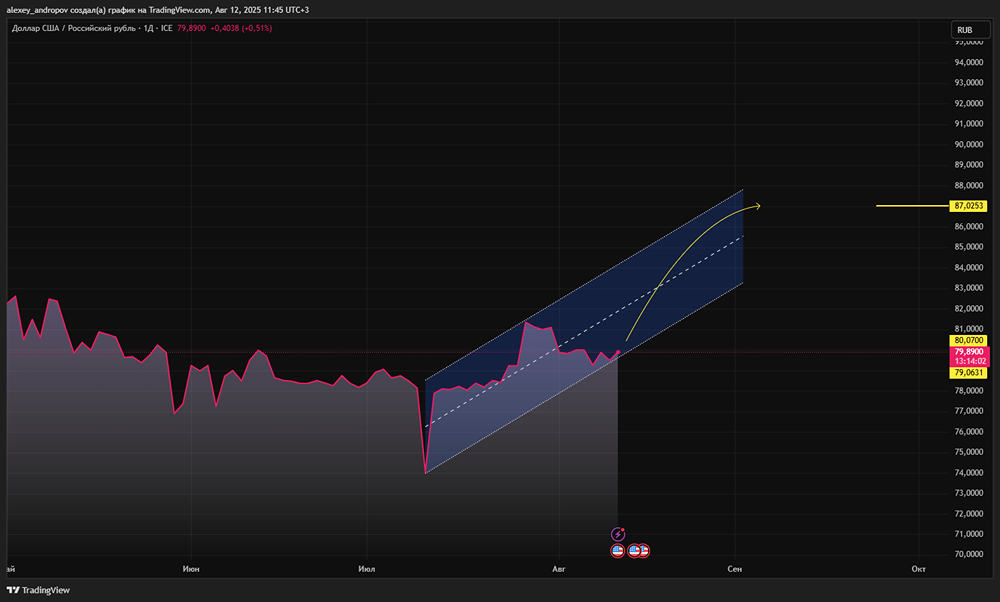Click the purple lightning event icon
The width and height of the screenshot is (1000, 602).
pyautogui.click(x=617, y=534)
